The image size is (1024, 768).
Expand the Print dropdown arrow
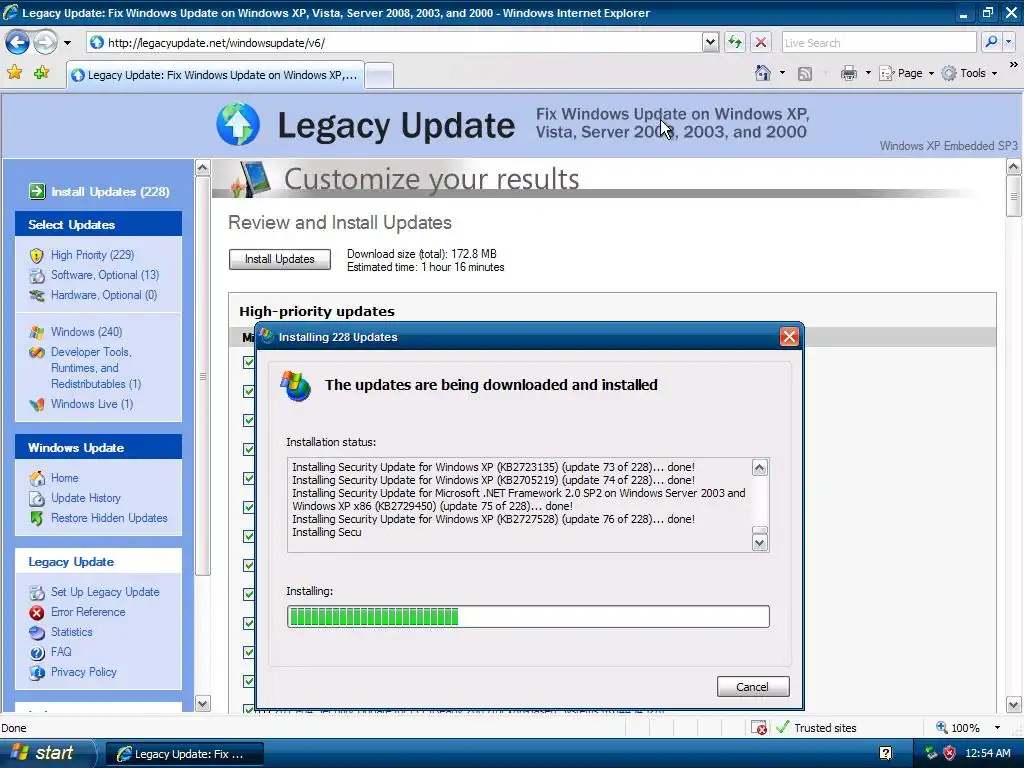coord(868,73)
